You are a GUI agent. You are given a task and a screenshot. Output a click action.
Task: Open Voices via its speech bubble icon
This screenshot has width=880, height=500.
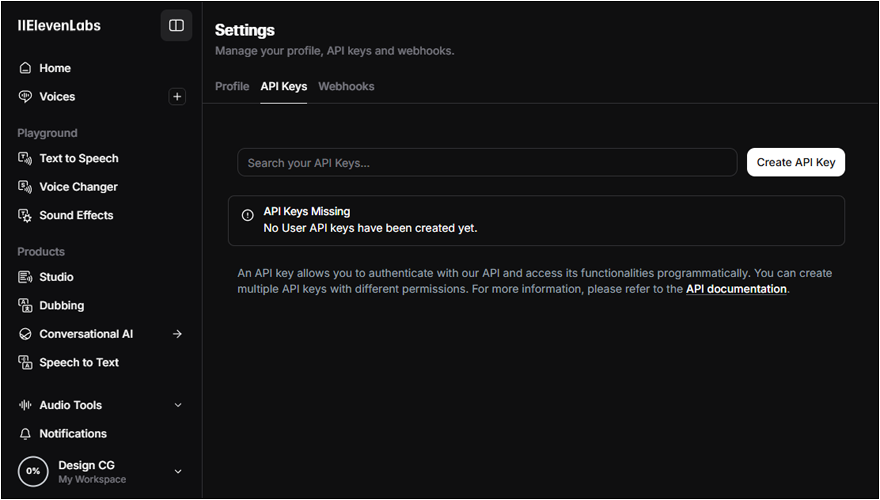click(25, 97)
